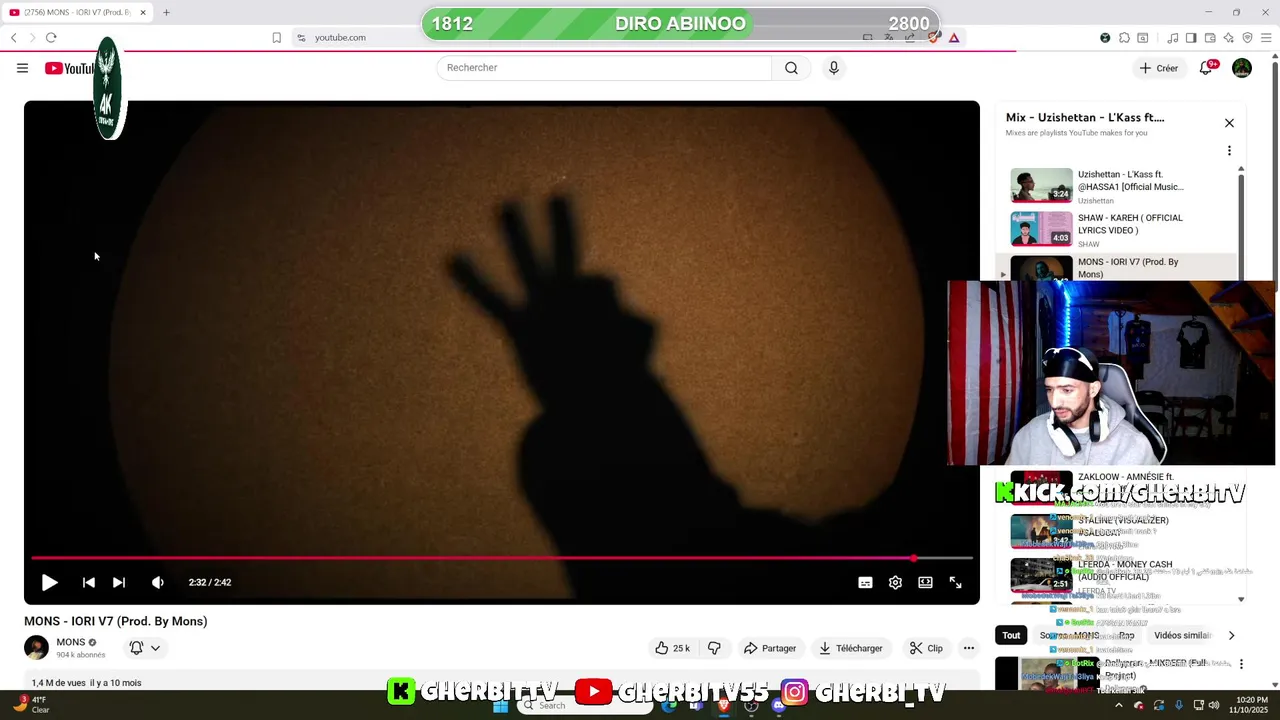This screenshot has height=720, width=1280.
Task: Open the music note playlist icon
Action: tap(1172, 37)
